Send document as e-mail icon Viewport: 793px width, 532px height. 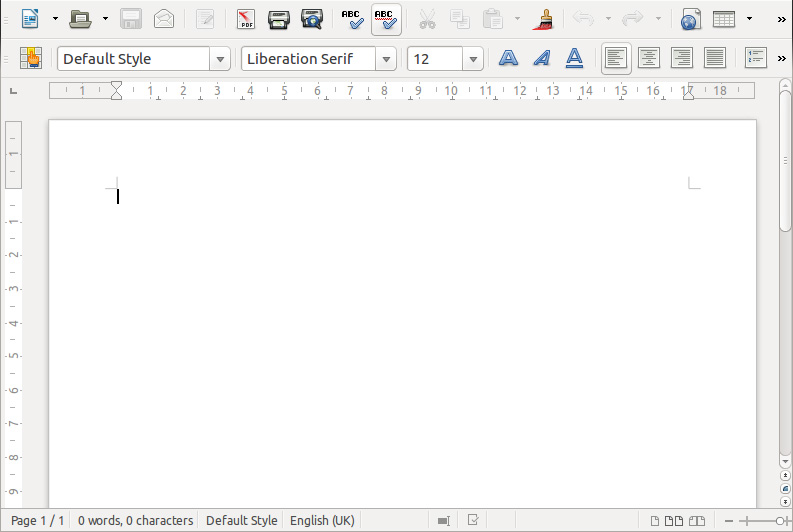click(x=164, y=19)
